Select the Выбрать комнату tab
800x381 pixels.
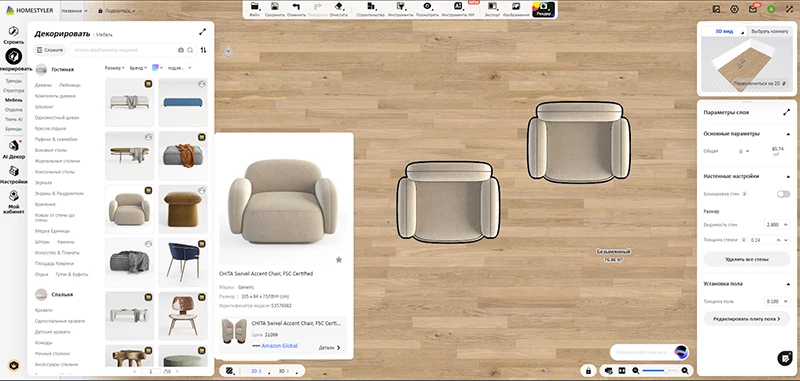tap(769, 31)
